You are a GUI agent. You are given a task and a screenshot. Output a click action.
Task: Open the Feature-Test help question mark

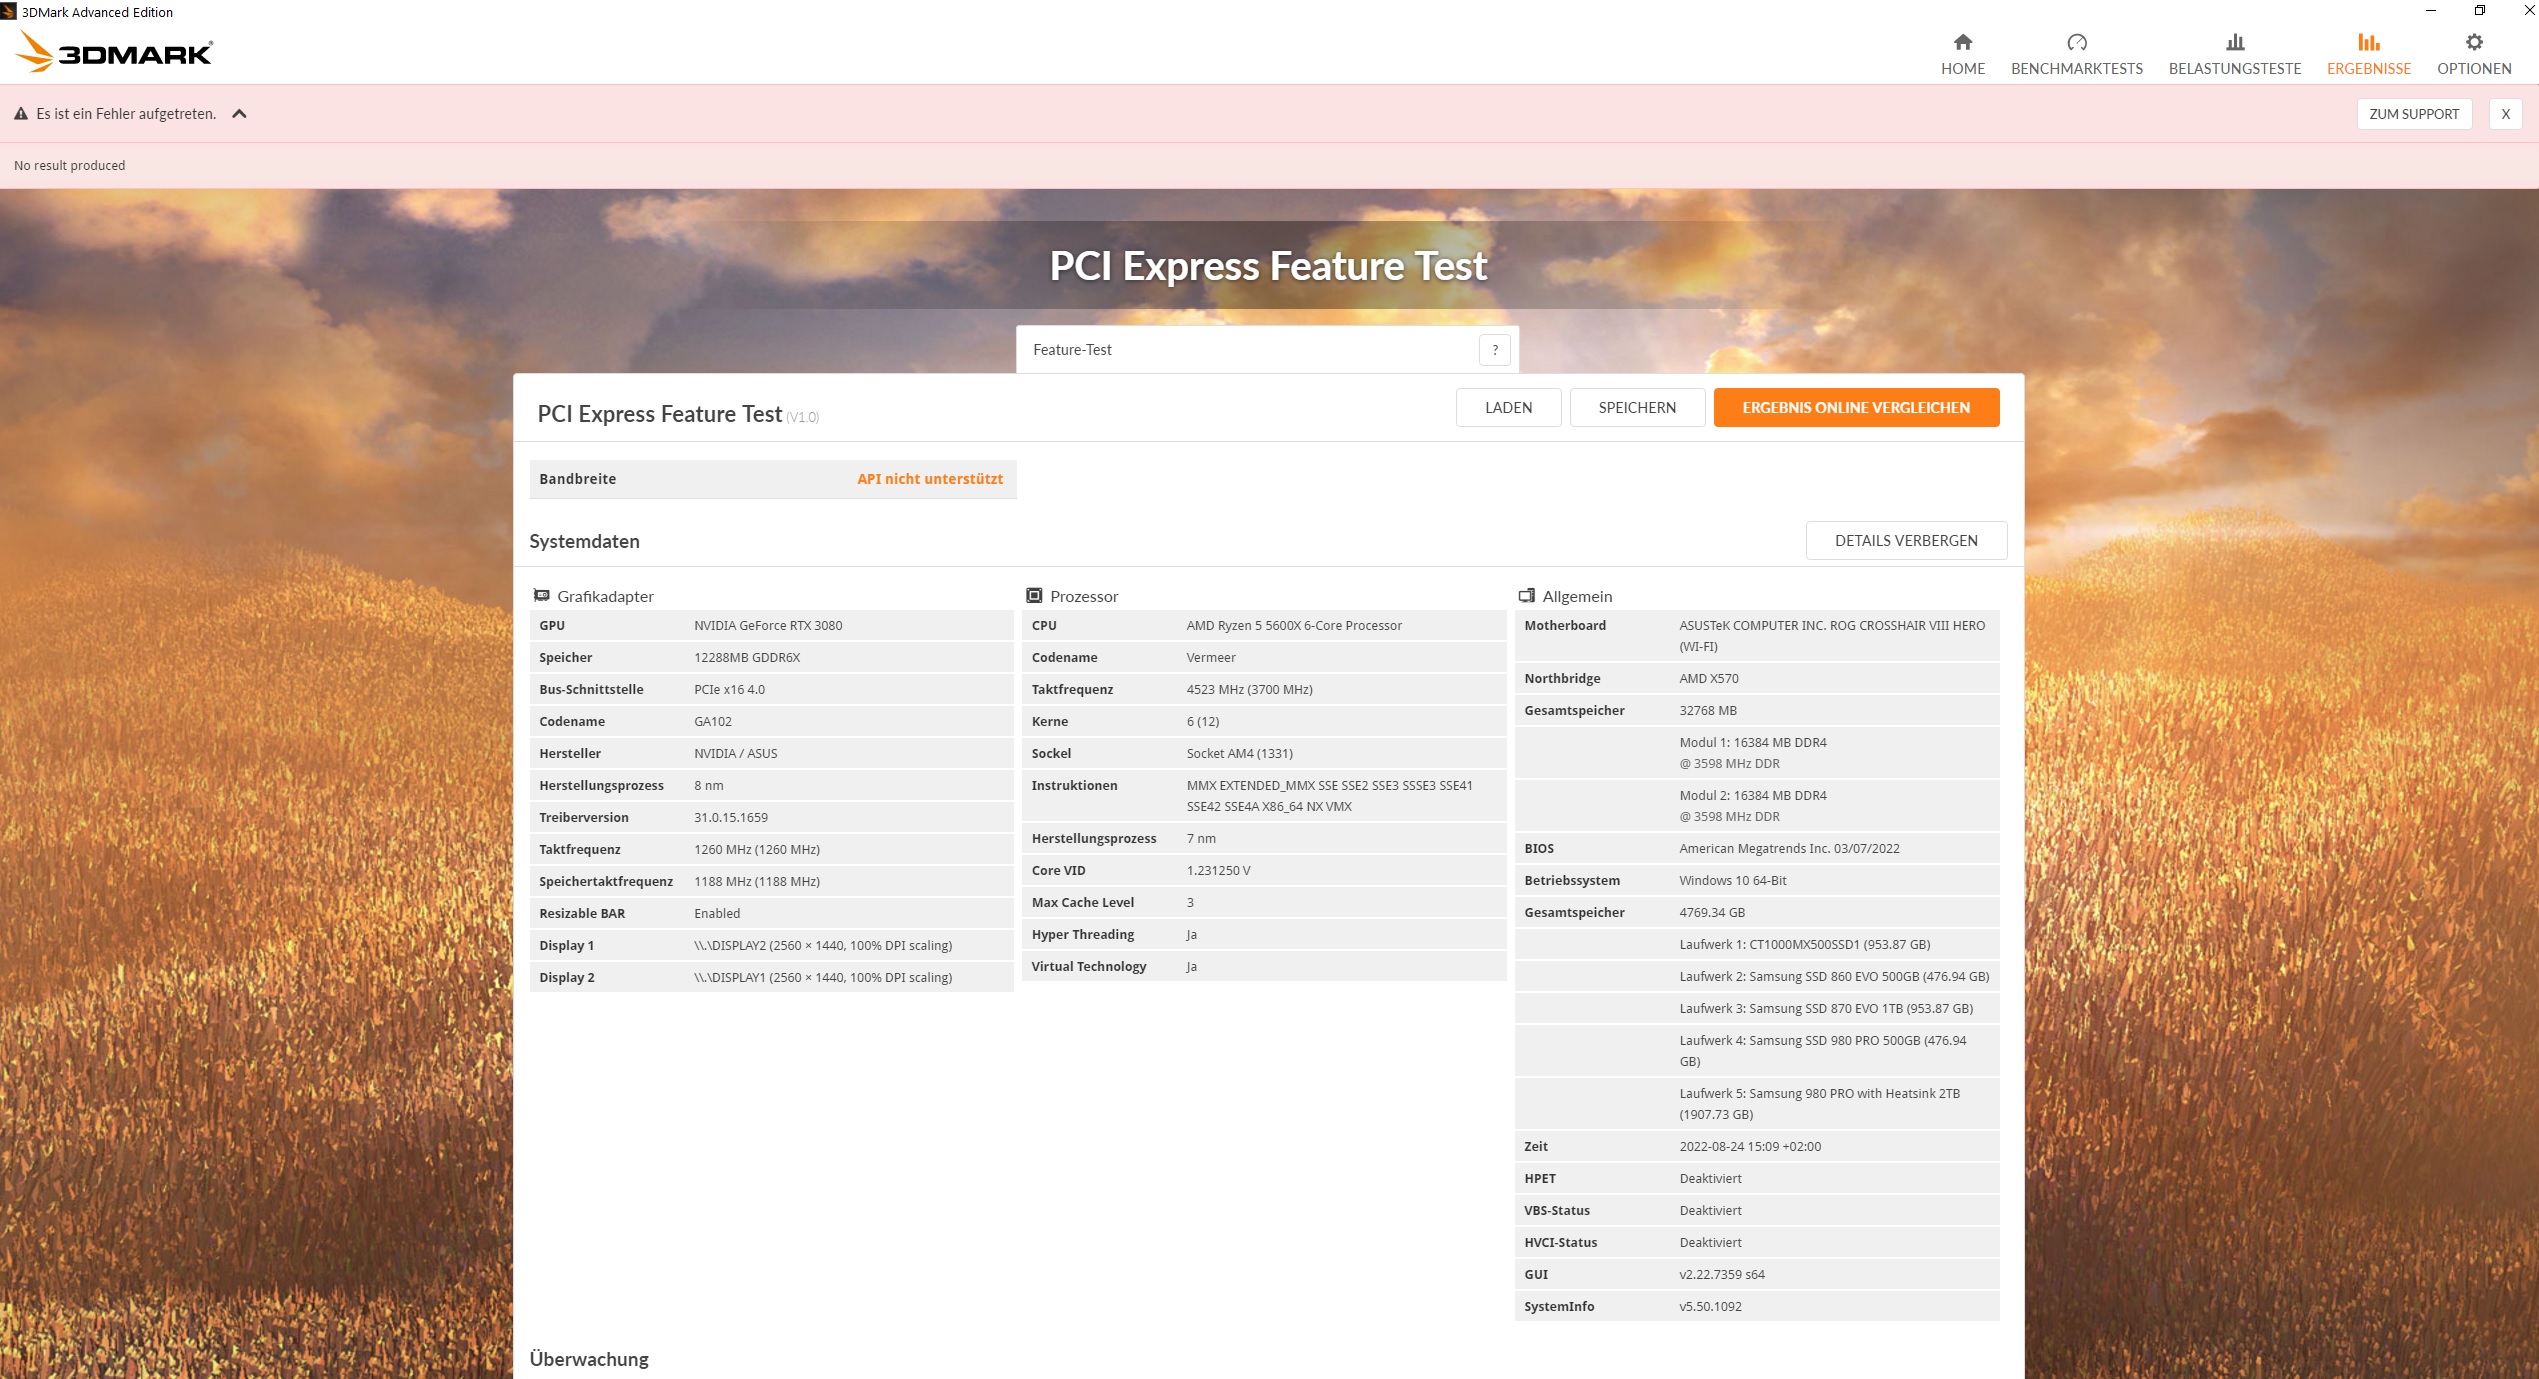coord(1494,350)
